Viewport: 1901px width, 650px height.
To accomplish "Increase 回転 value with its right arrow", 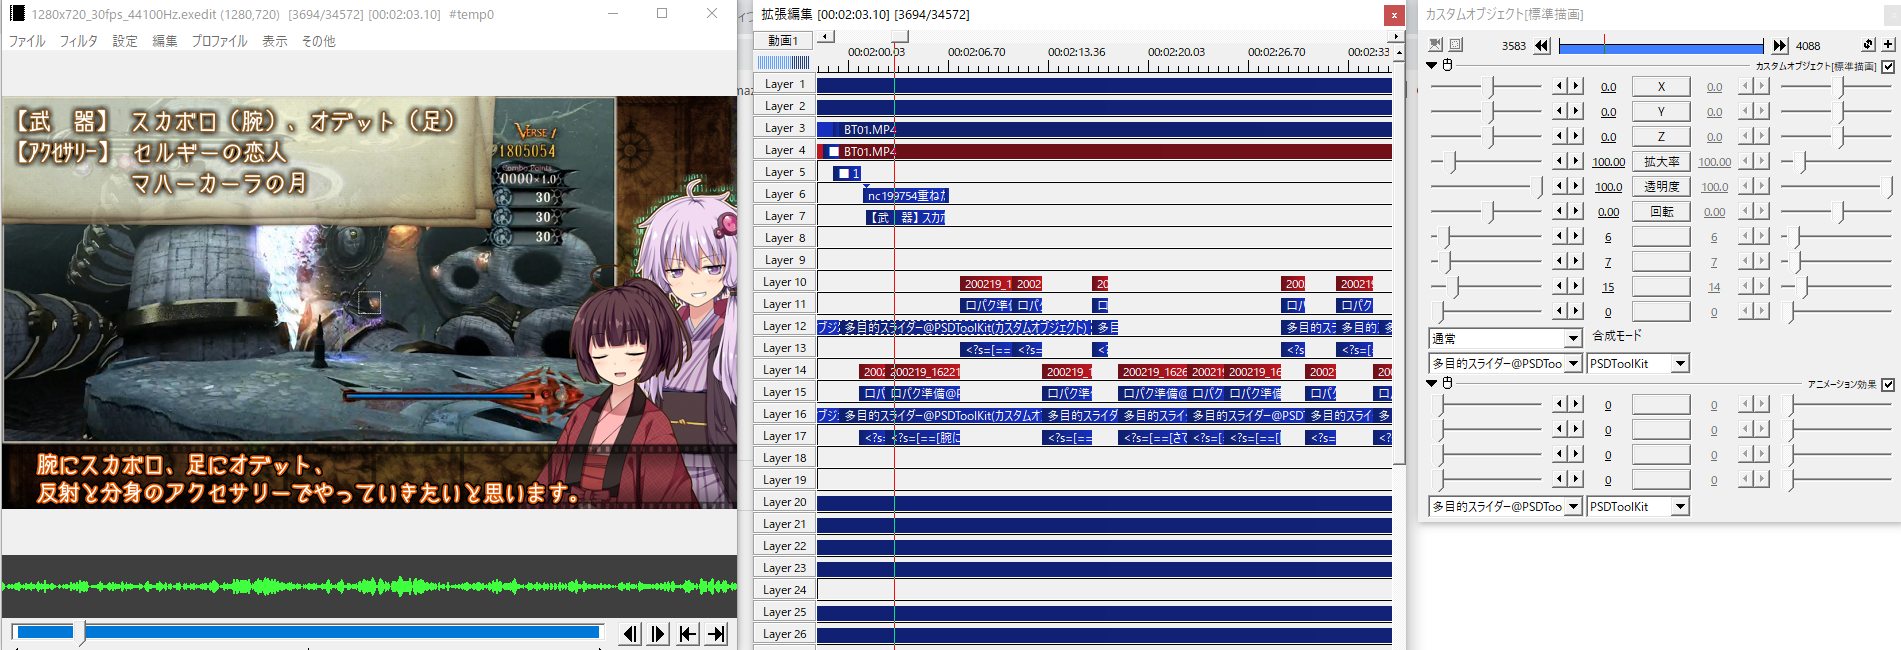I will (x=1576, y=211).
